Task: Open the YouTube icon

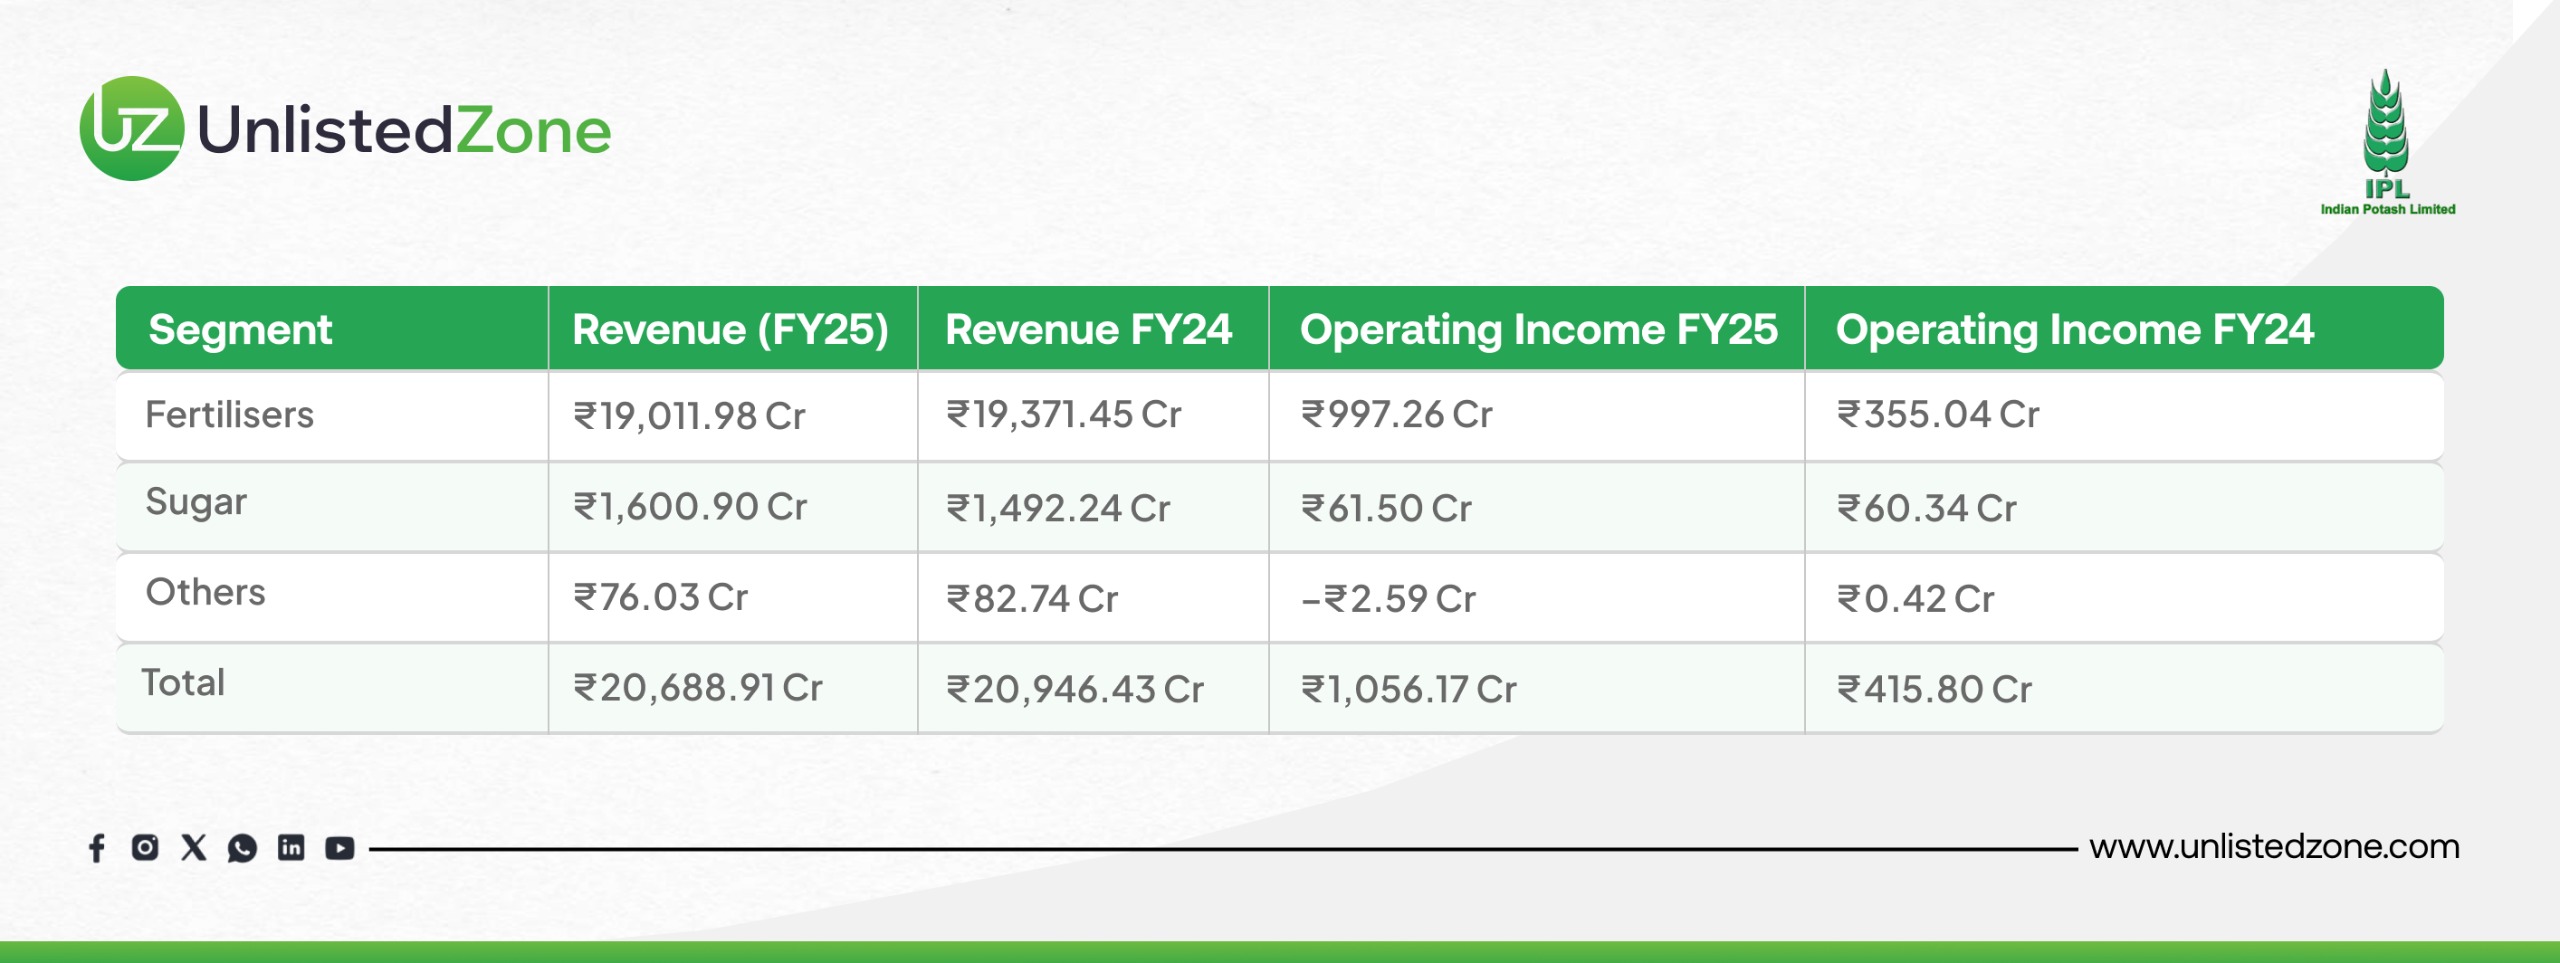Action: click(340, 848)
